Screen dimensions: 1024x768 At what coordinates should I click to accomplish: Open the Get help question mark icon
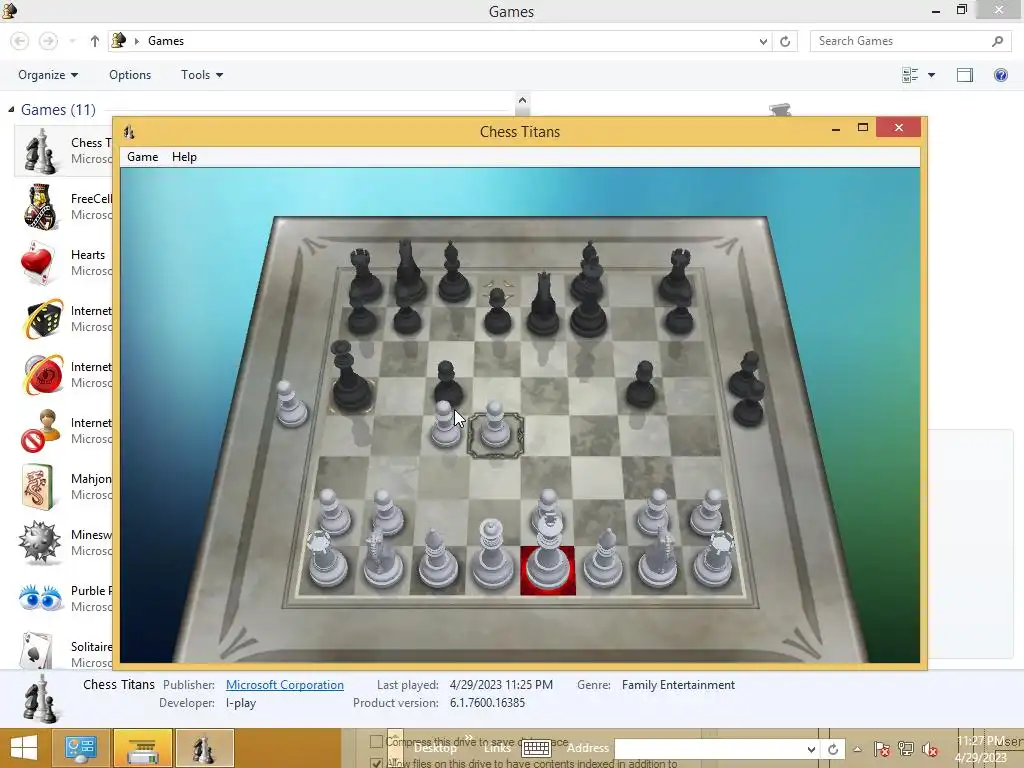1000,75
